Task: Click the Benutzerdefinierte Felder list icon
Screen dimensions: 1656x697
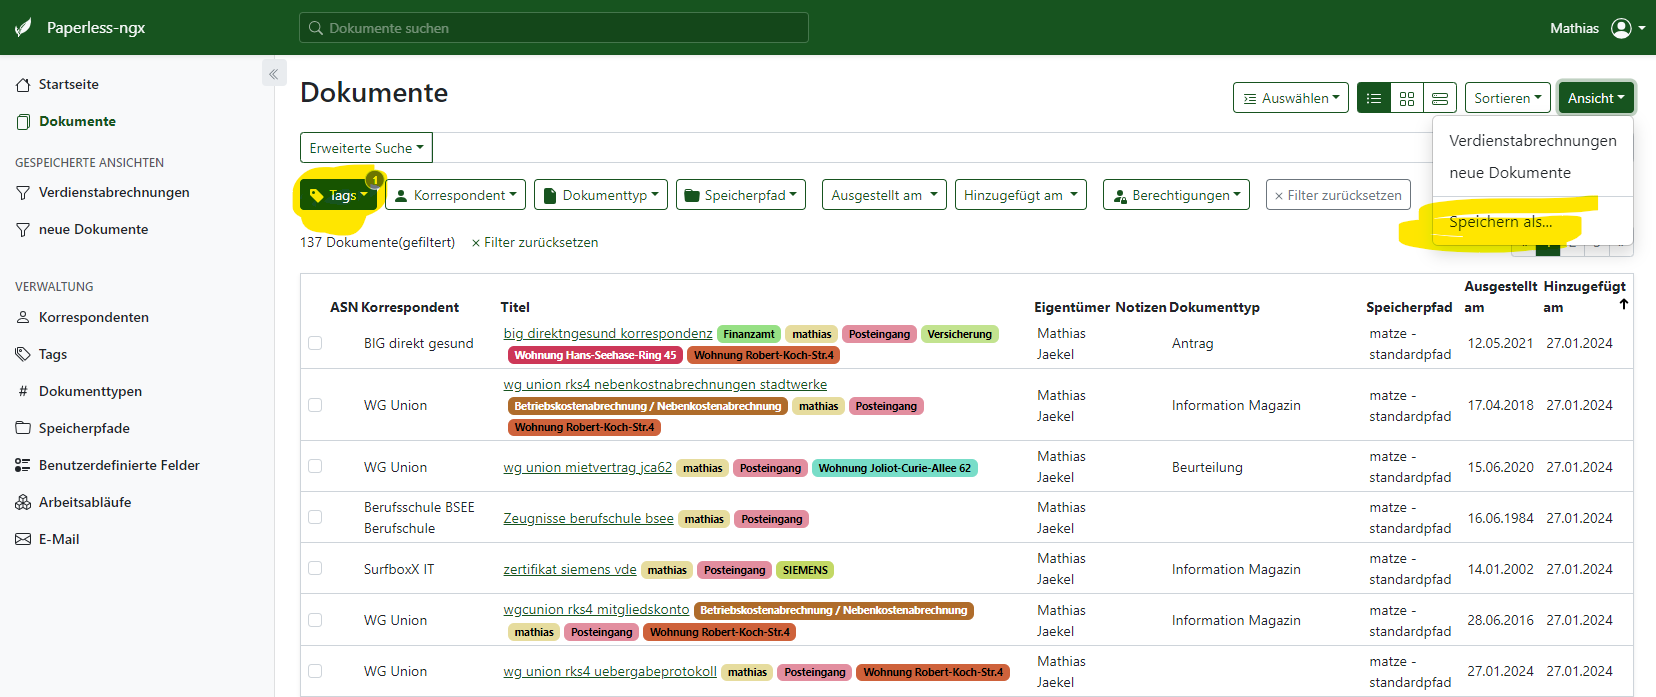Action: point(23,465)
